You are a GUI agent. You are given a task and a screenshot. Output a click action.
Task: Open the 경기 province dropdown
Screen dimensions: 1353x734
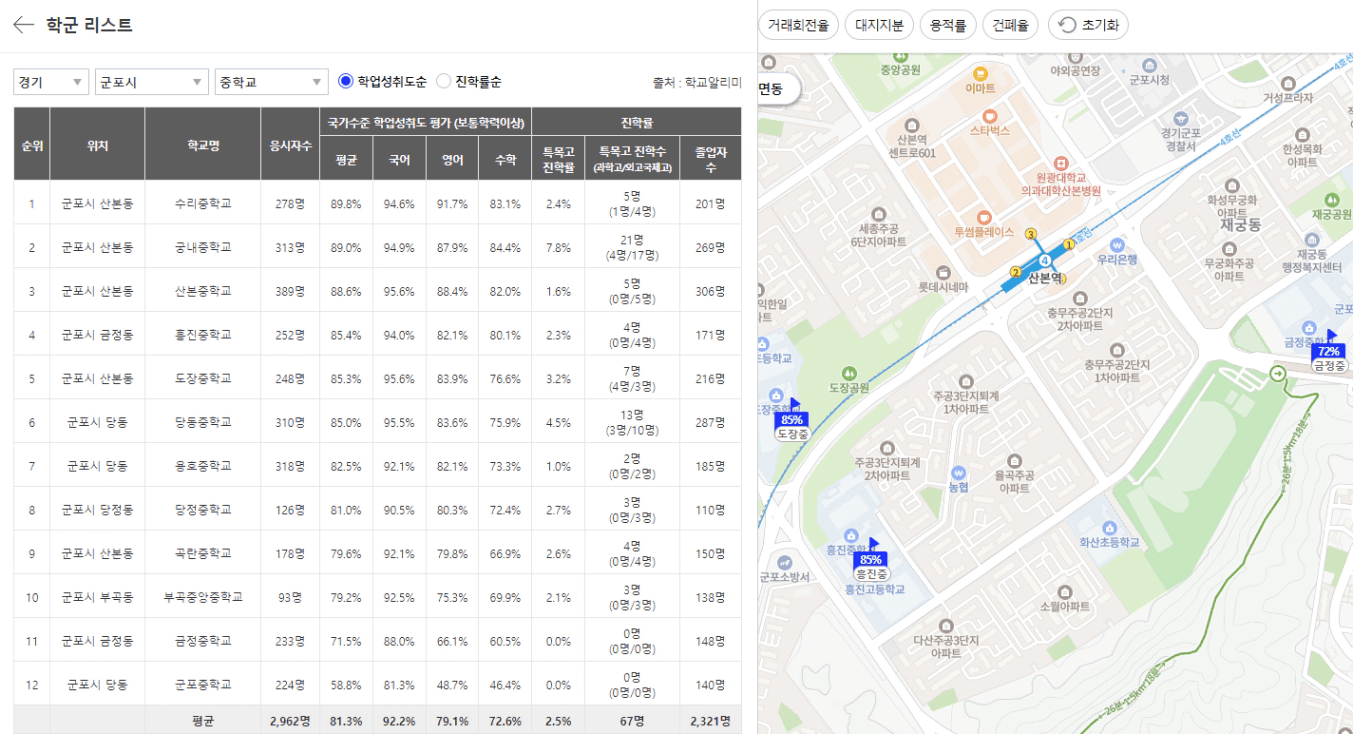click(51, 82)
